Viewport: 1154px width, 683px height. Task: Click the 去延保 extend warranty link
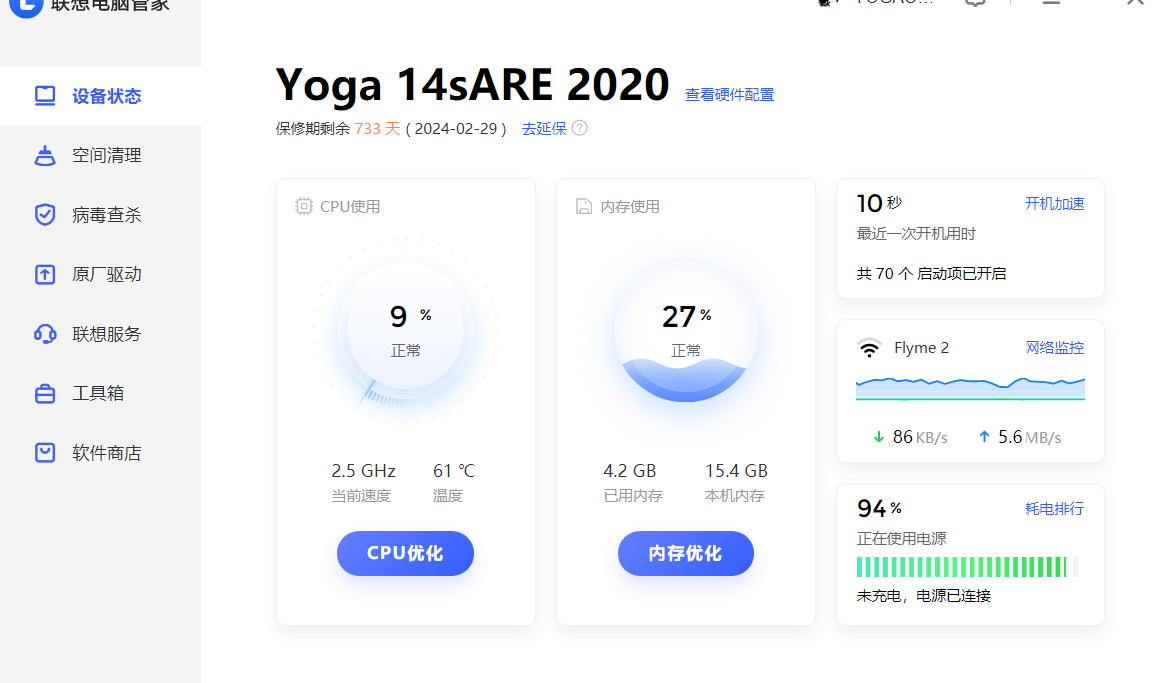544,129
